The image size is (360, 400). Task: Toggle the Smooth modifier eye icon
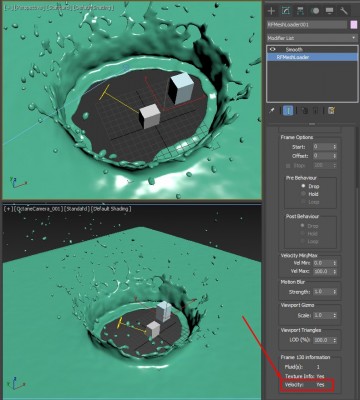point(273,49)
